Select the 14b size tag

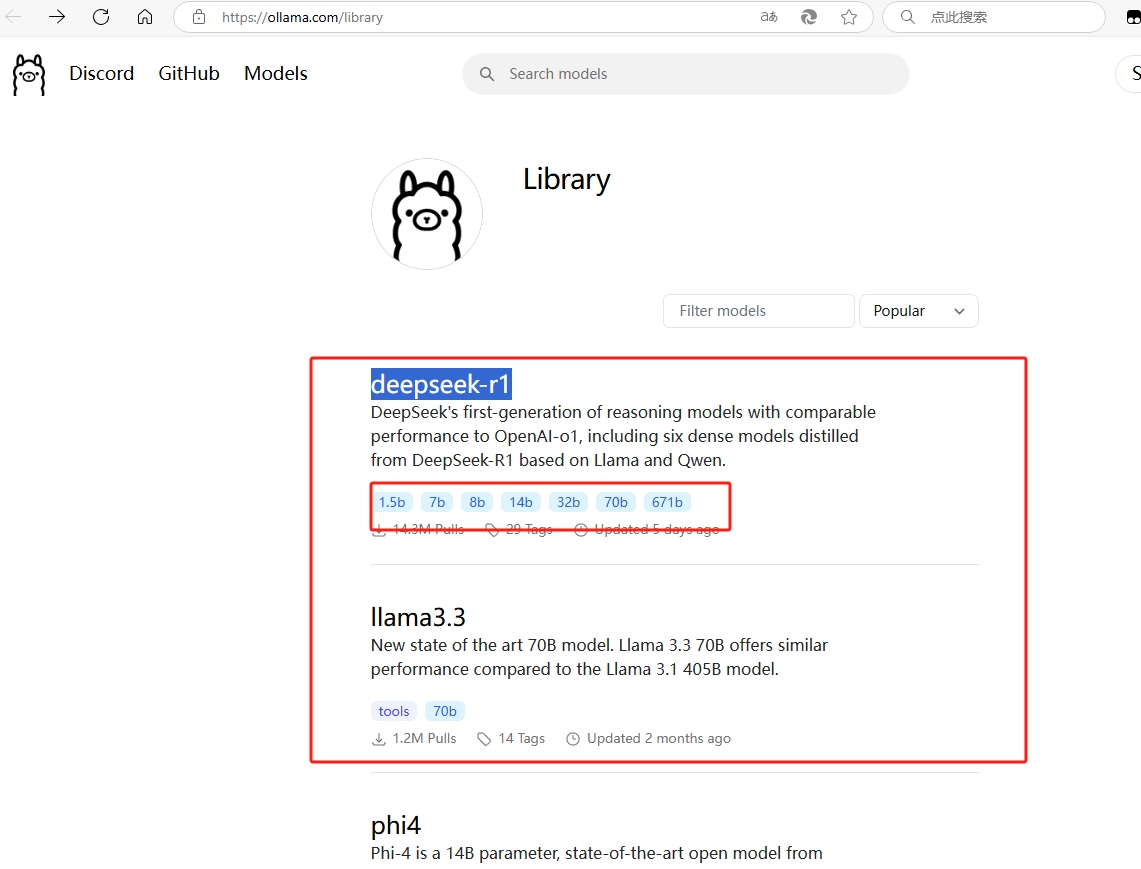521,502
